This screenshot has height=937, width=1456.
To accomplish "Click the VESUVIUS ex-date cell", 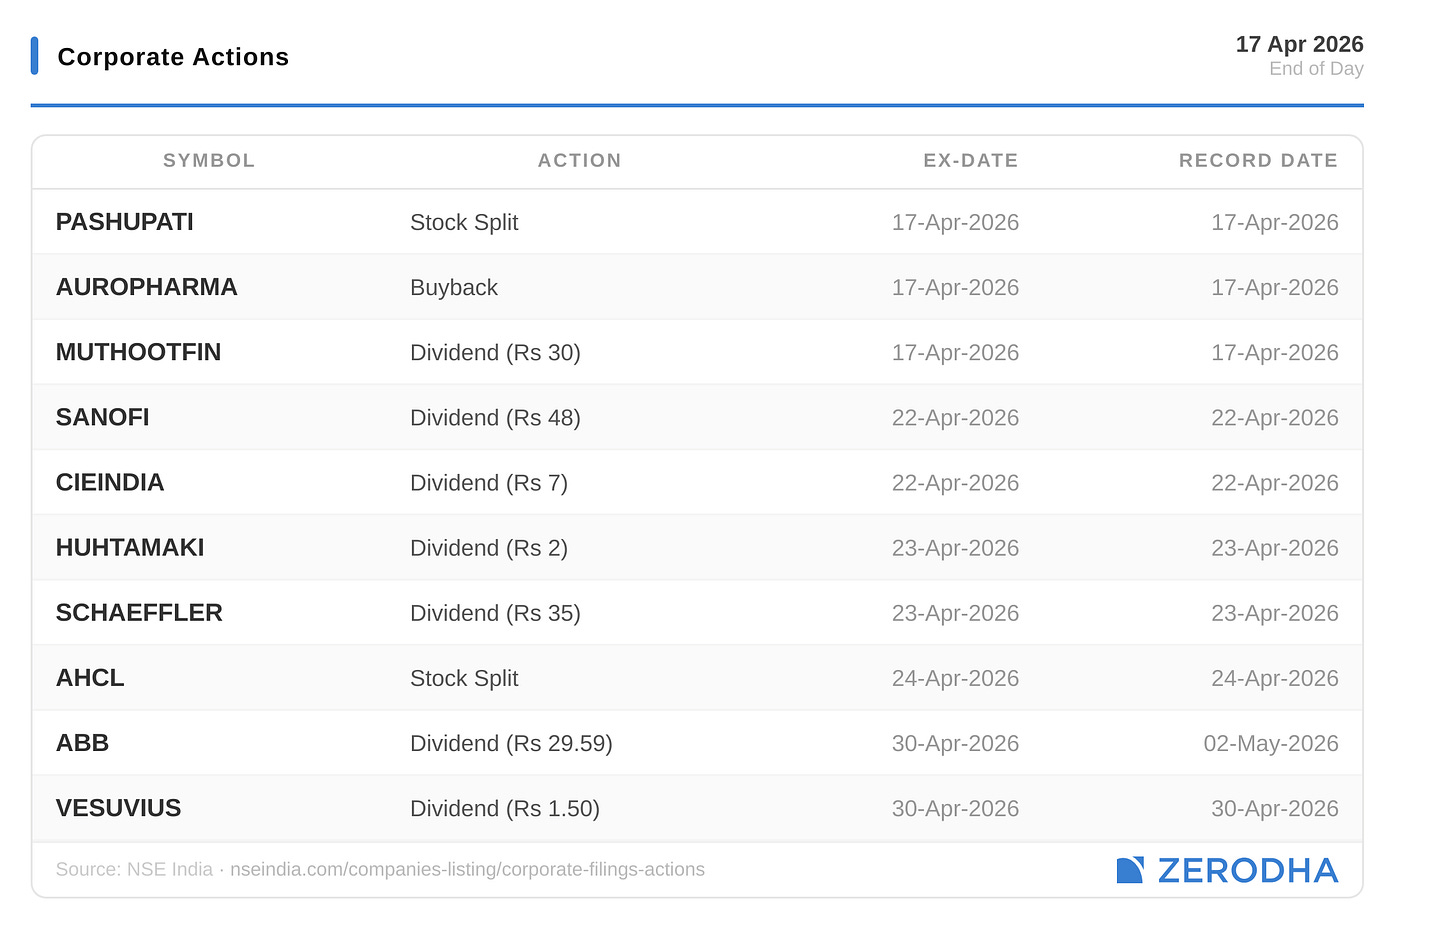I will tap(955, 809).
